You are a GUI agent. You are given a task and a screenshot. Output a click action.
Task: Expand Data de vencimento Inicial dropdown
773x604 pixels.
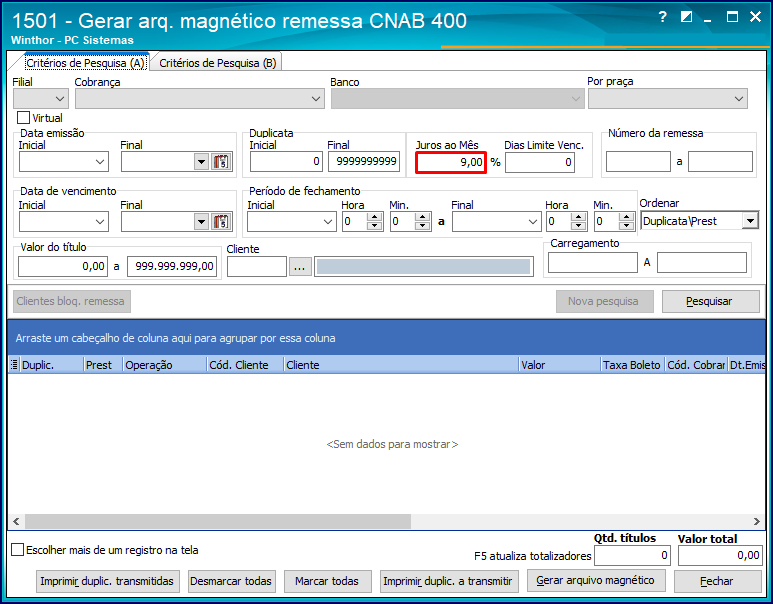pos(100,222)
